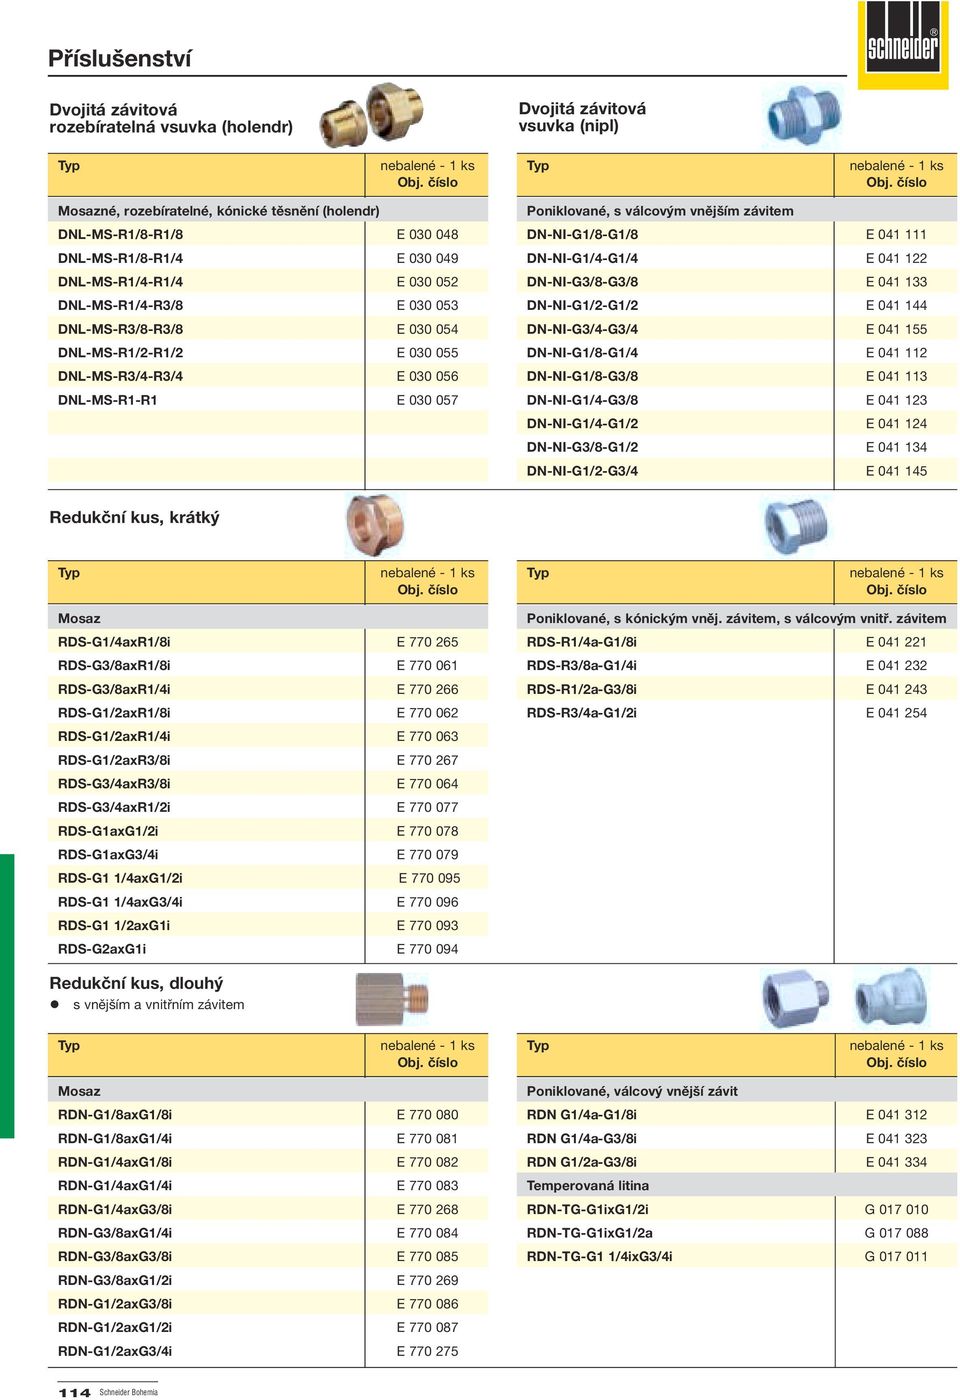Click row RDS-R3/4a-G1/2i
Viewport: 960px width, 1400px height.
[x=737, y=713]
